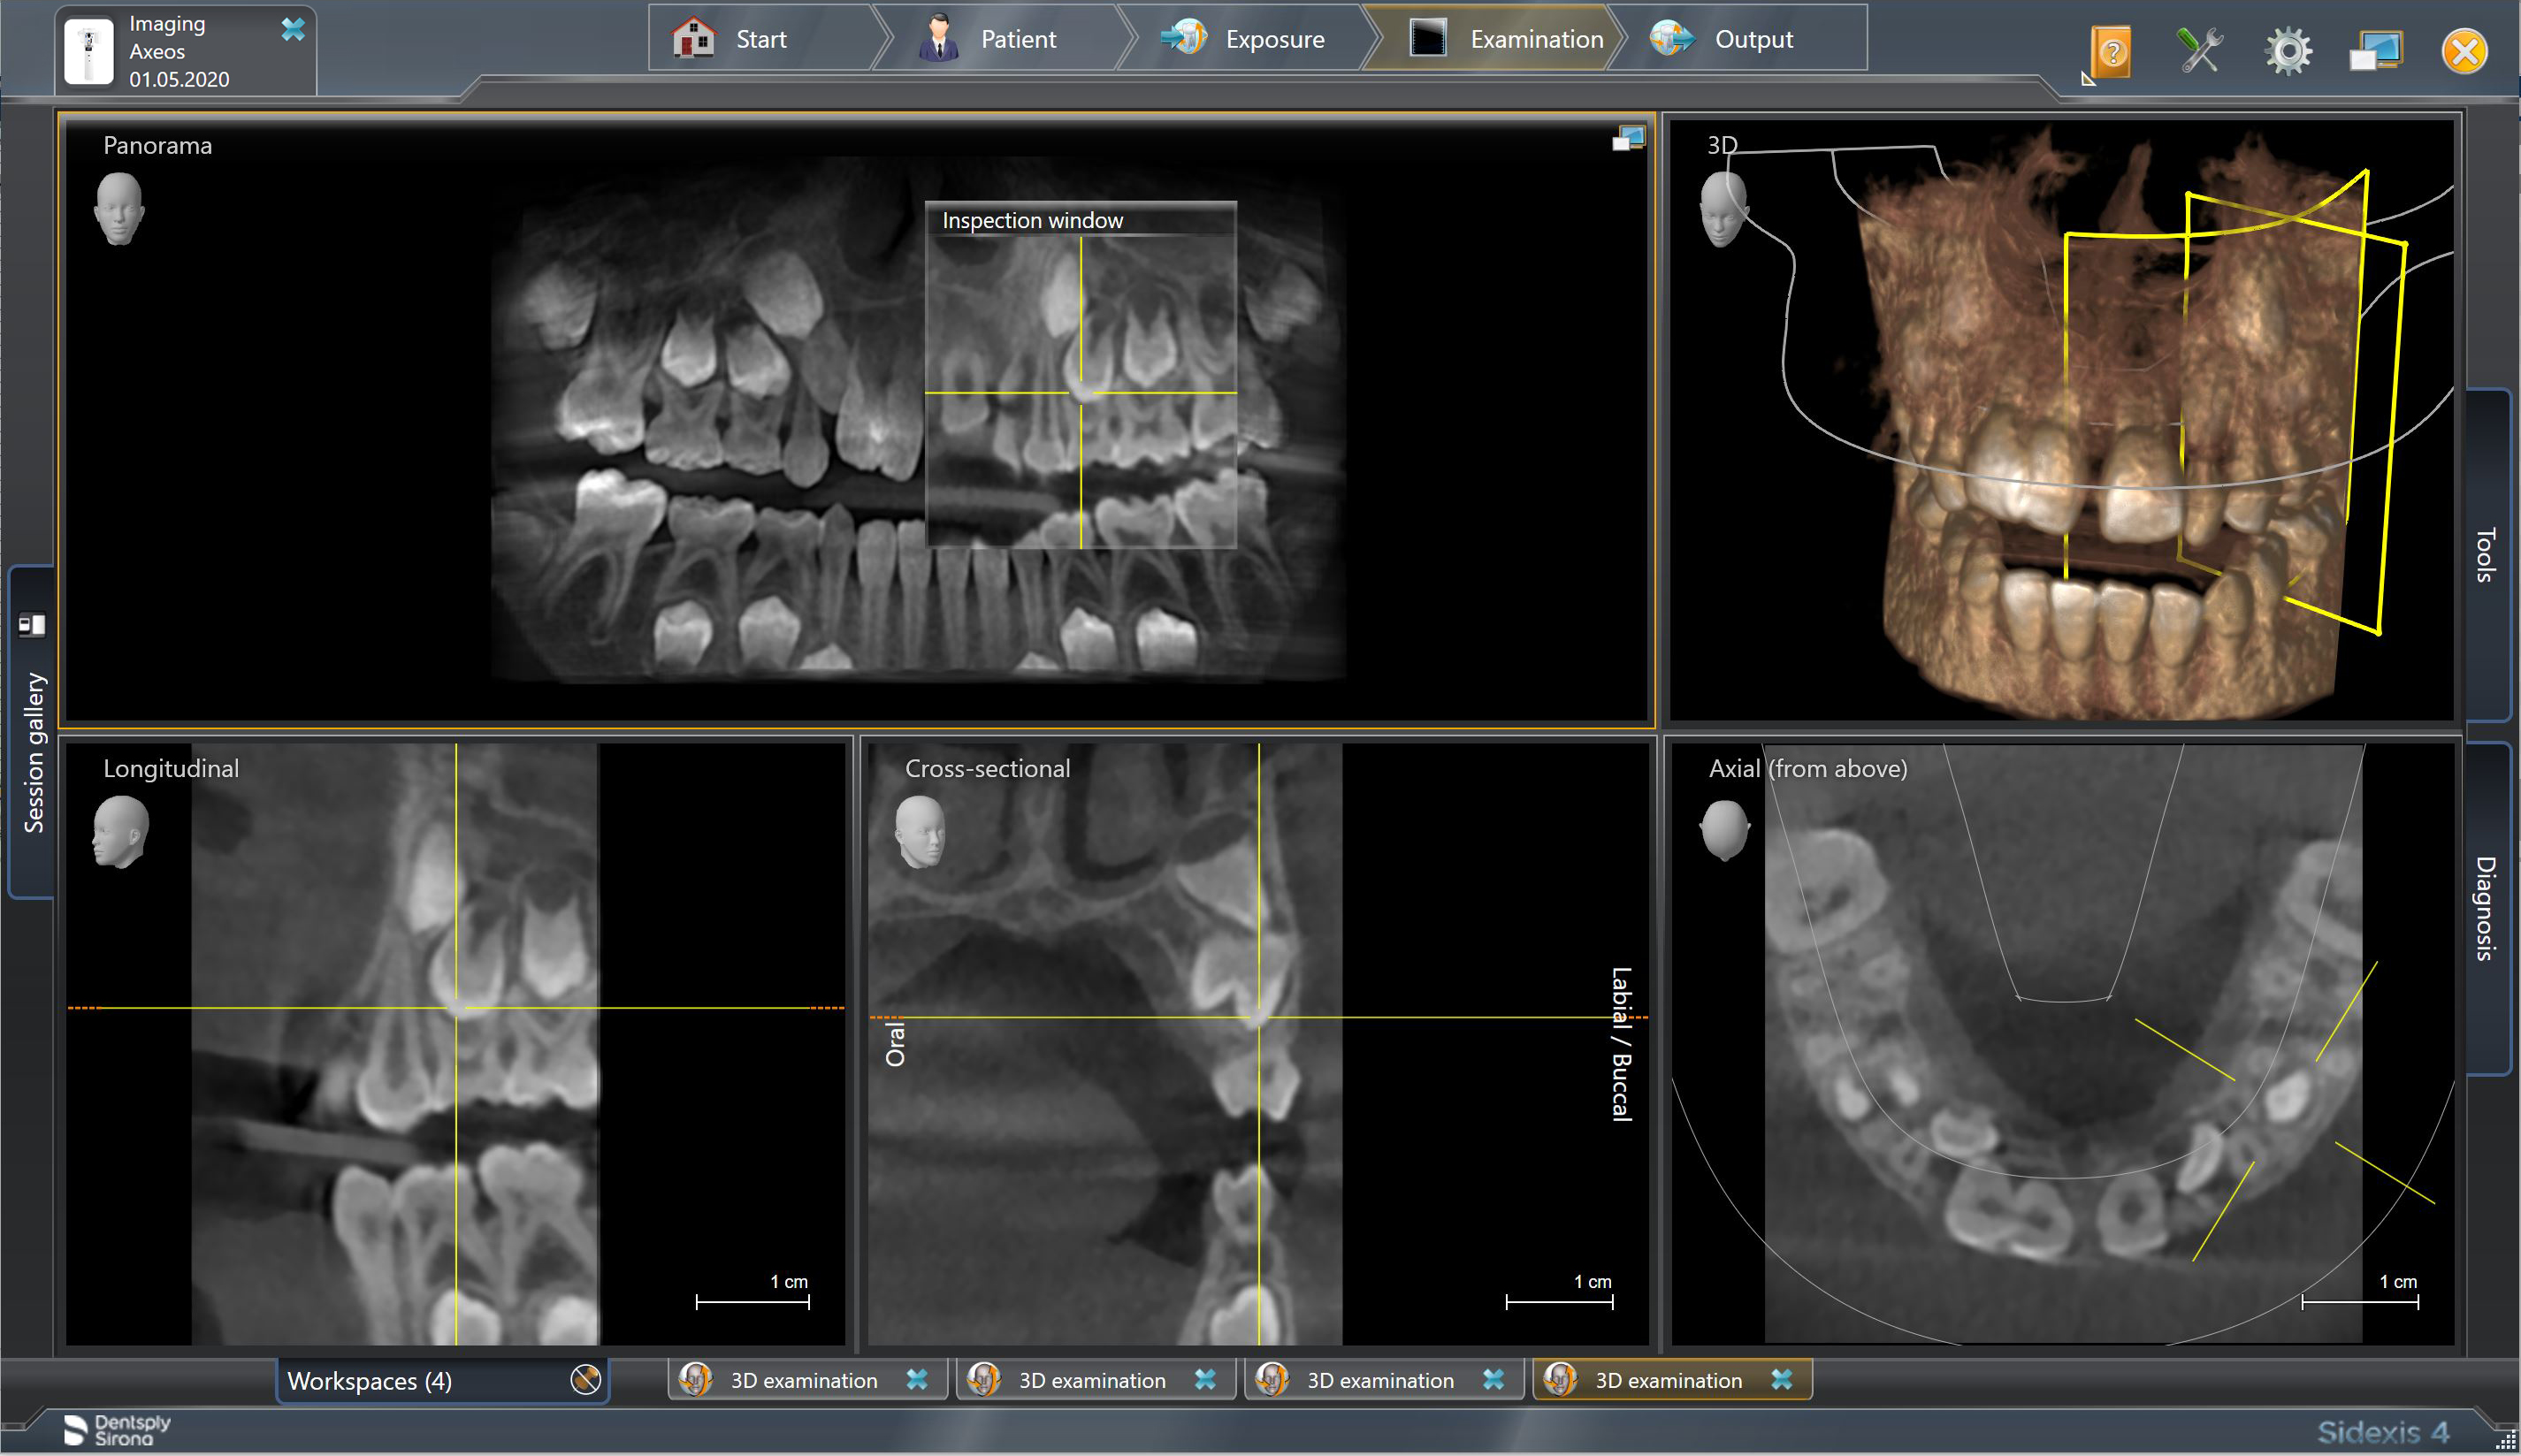
Task: Open the help book icon
Action: (x=2111, y=52)
